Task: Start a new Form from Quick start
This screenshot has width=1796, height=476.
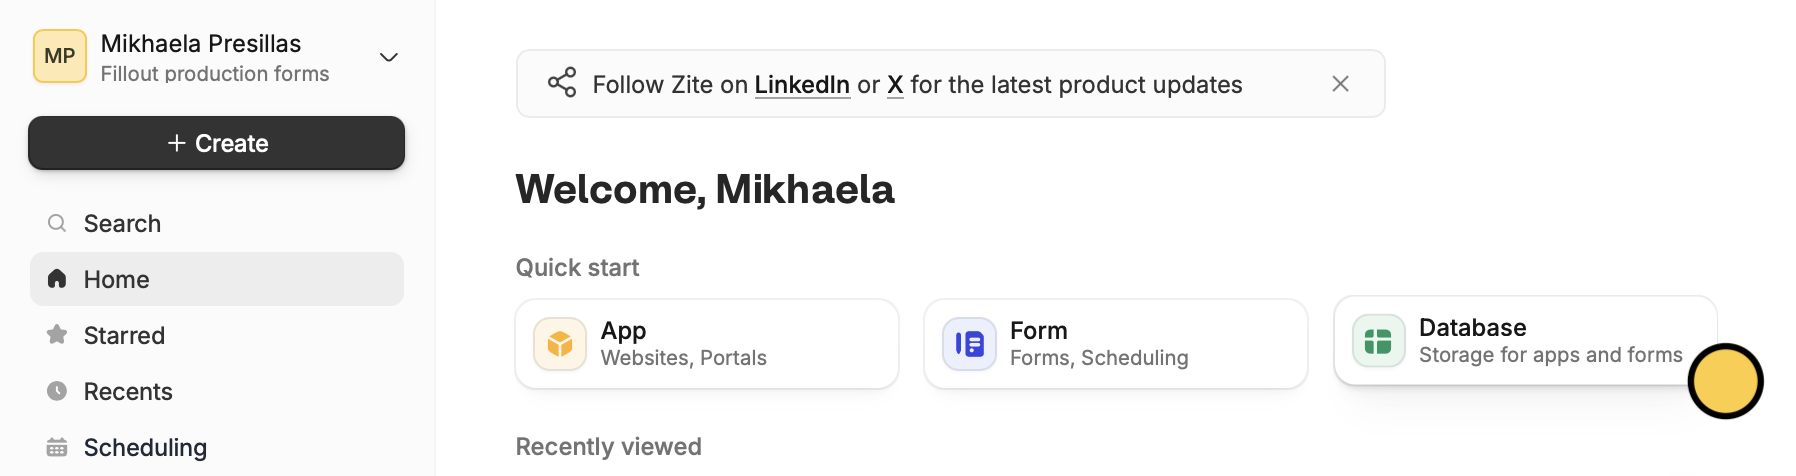Action: (x=1115, y=344)
